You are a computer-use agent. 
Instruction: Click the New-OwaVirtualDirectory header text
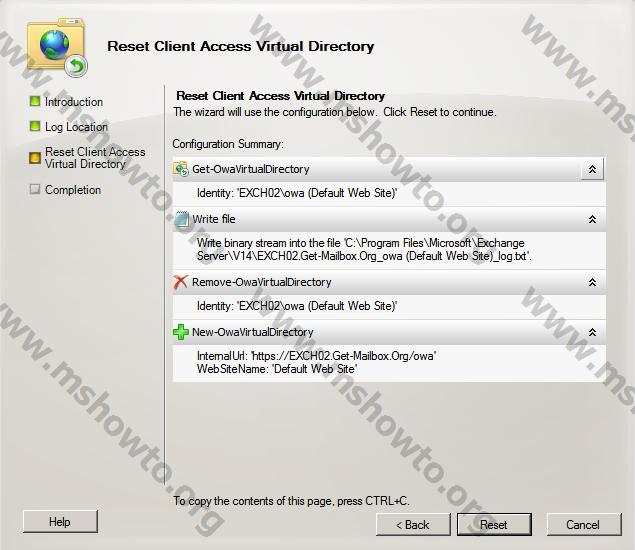pyautogui.click(x=253, y=332)
